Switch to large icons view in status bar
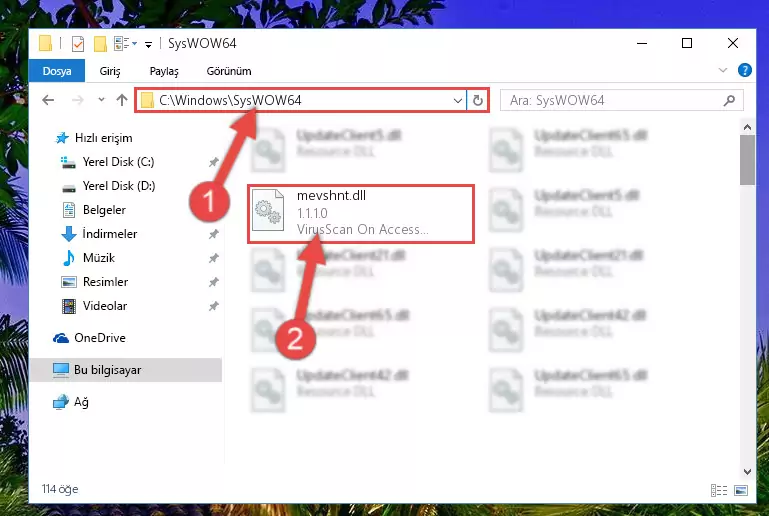 coord(741,490)
